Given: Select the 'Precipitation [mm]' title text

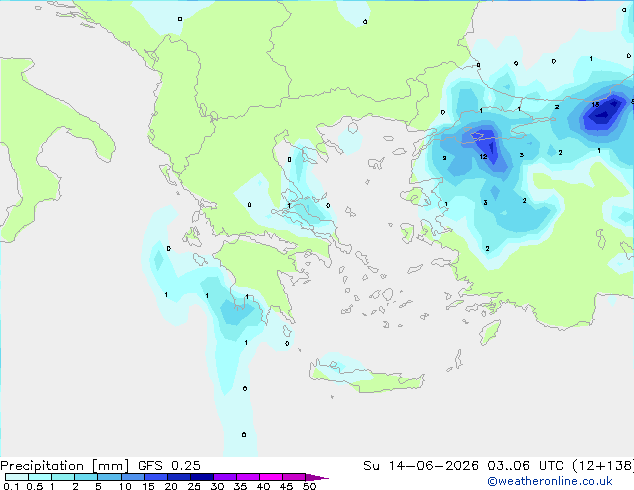Looking at the screenshot, I should point(65,466).
